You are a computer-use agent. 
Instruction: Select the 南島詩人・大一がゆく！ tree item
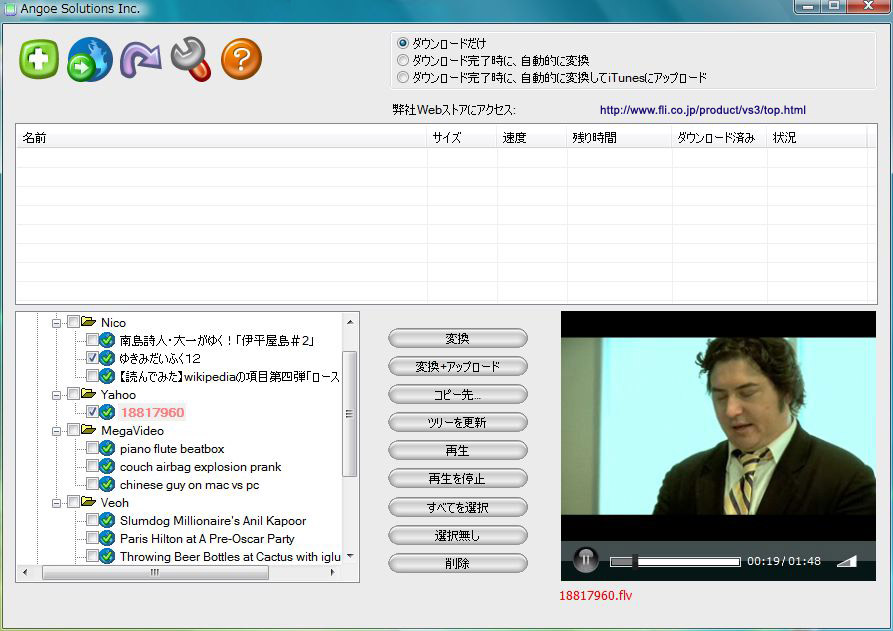point(216,341)
